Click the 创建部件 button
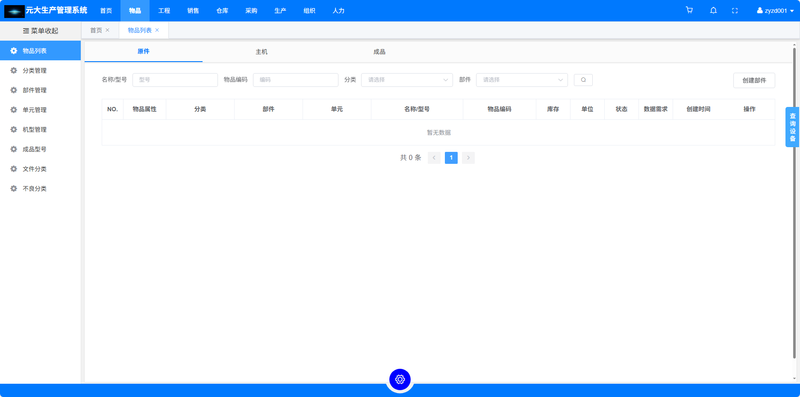 coord(754,80)
